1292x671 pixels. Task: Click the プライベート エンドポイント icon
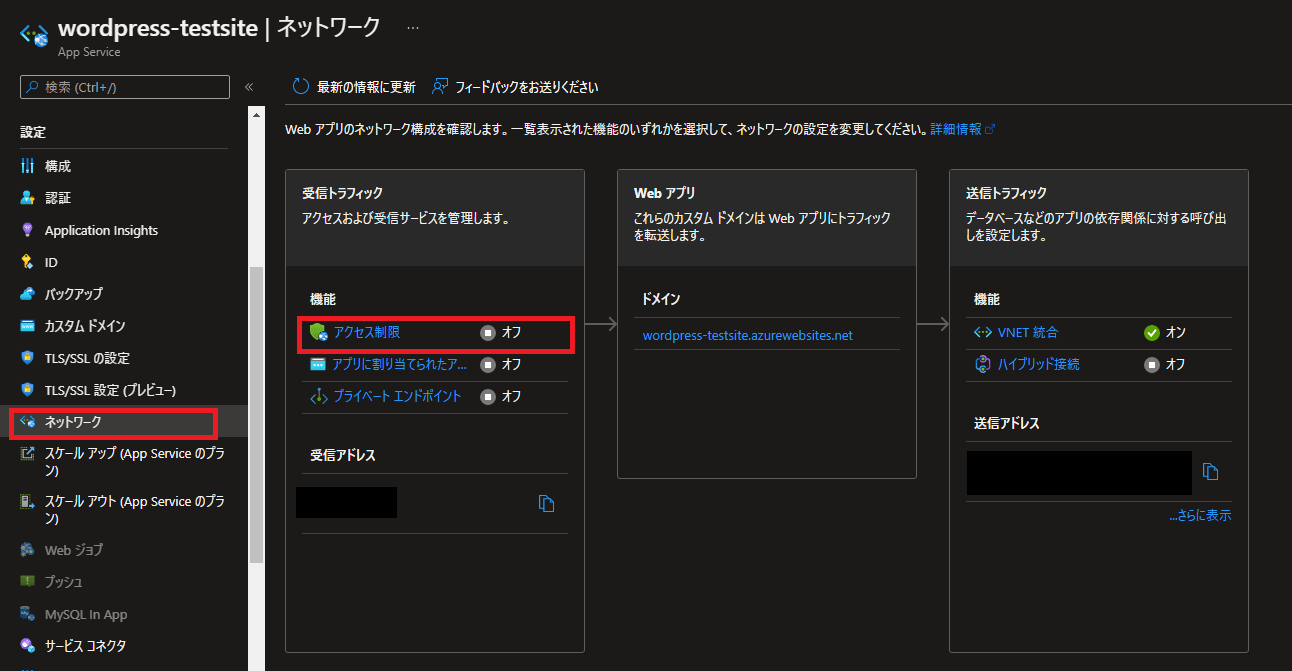(319, 396)
